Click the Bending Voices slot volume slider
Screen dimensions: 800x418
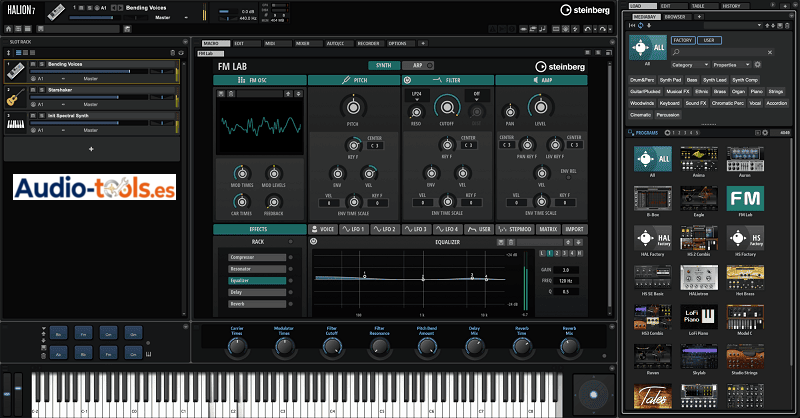coord(88,71)
